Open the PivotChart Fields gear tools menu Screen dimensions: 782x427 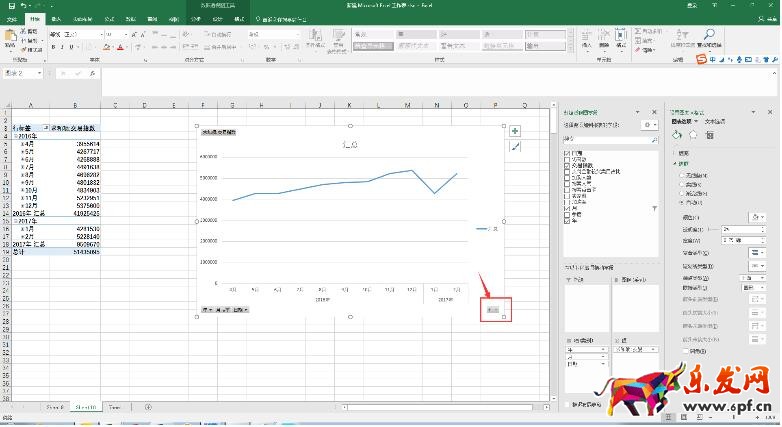click(x=649, y=124)
